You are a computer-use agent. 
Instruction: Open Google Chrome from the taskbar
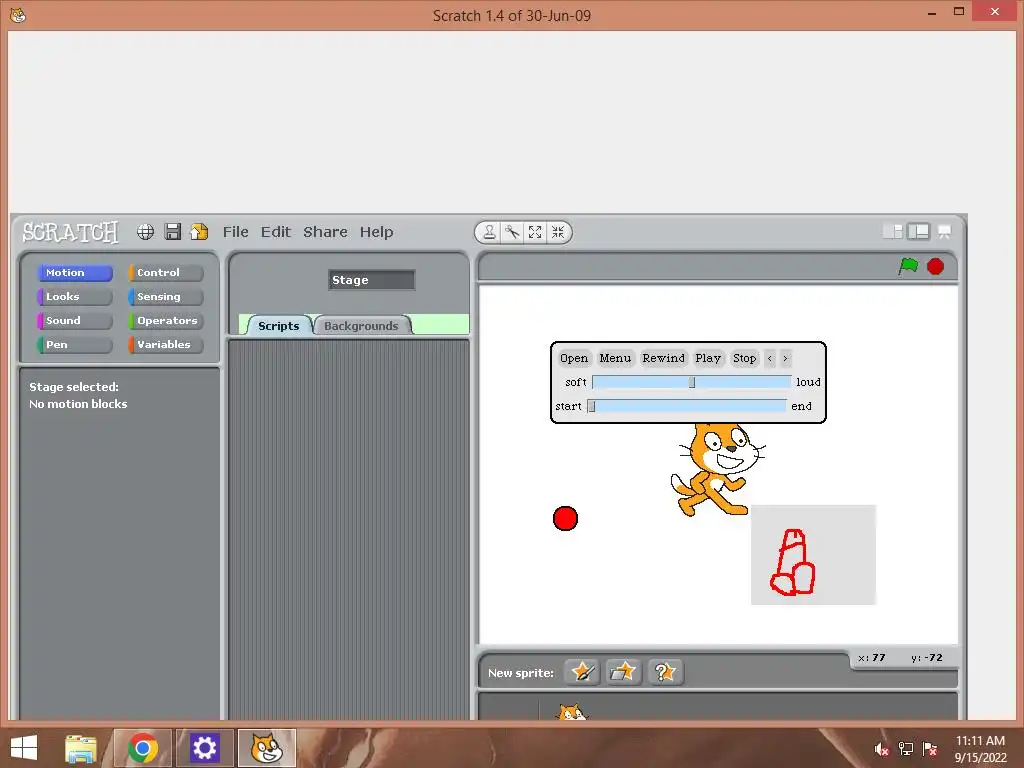coord(143,748)
